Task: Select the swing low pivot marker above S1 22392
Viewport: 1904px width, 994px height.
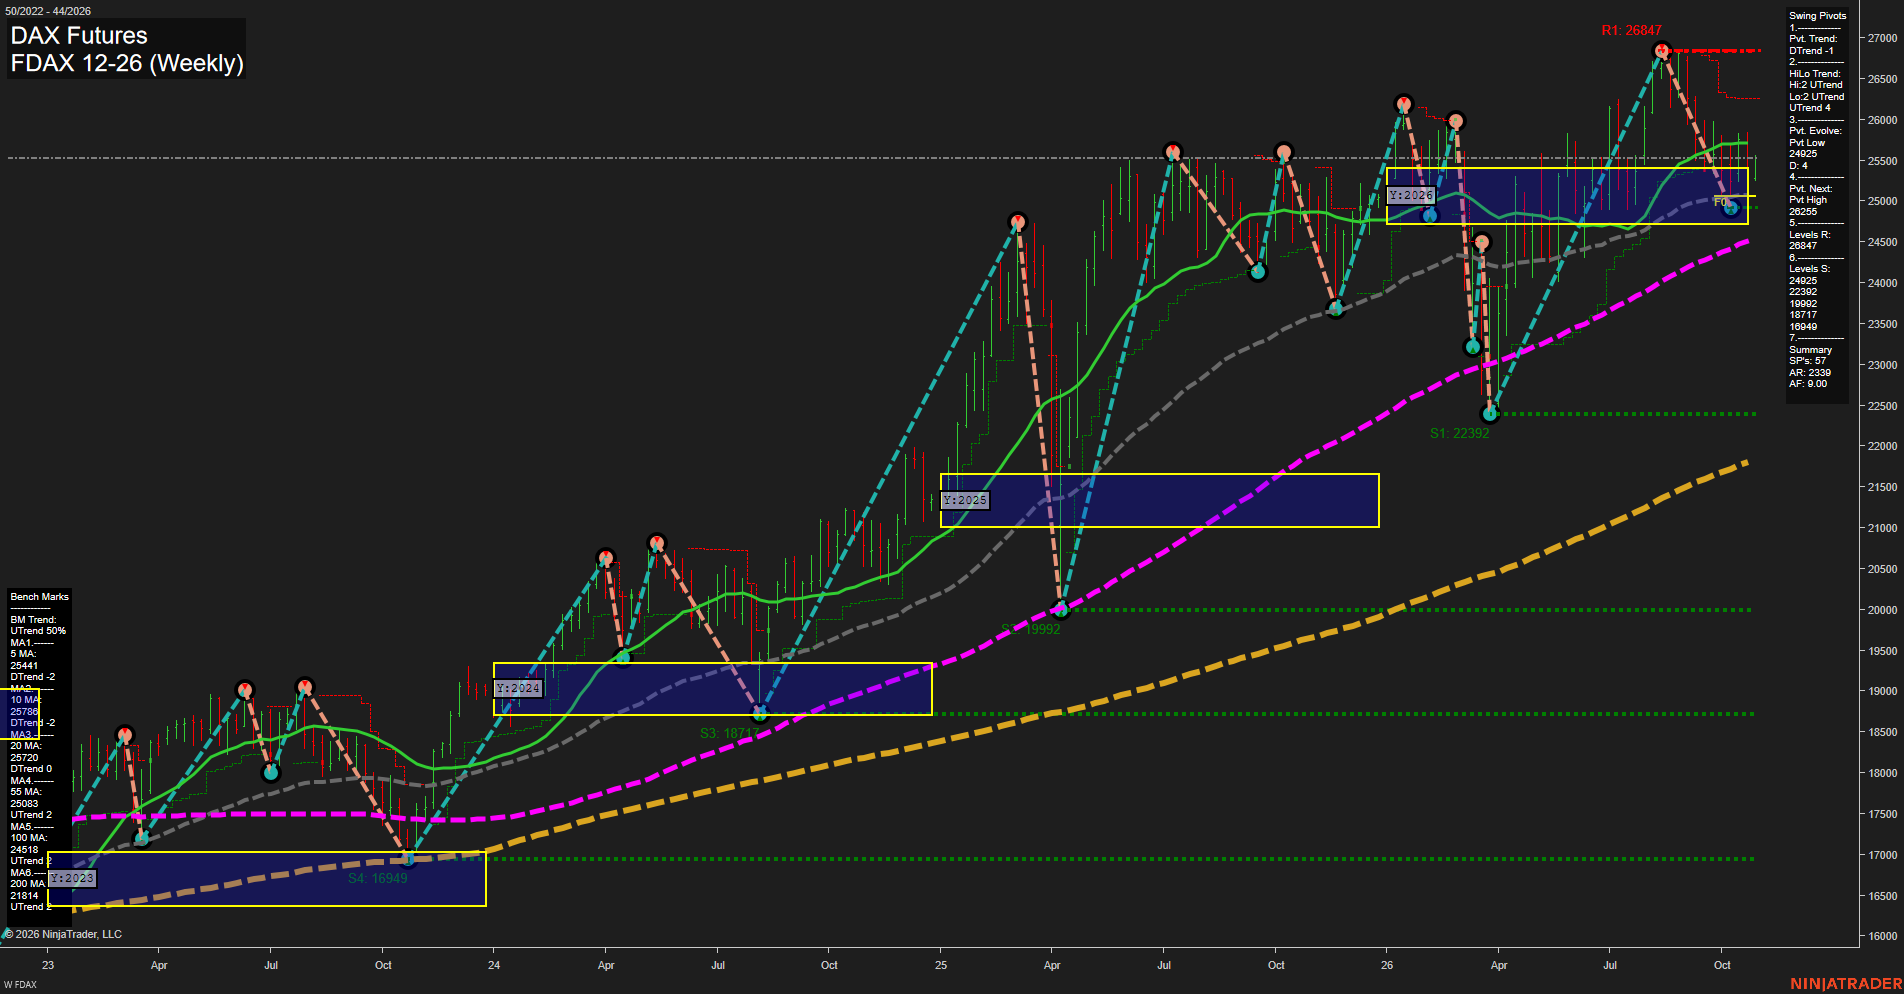Action: (1490, 413)
